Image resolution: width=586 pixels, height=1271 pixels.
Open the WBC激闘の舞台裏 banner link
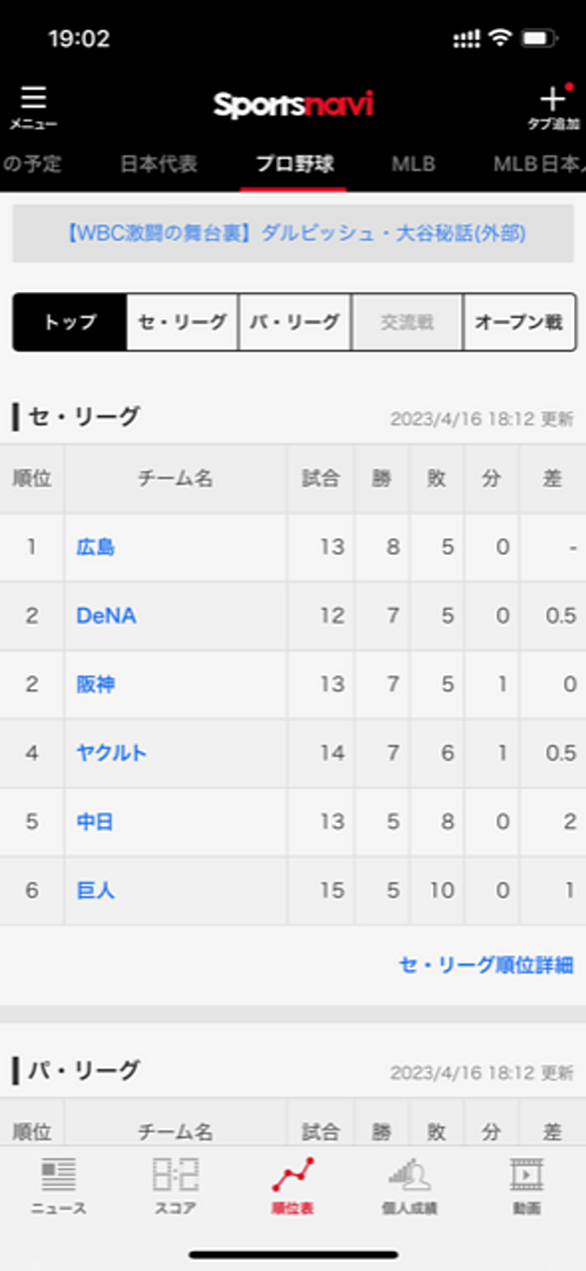coord(293,233)
